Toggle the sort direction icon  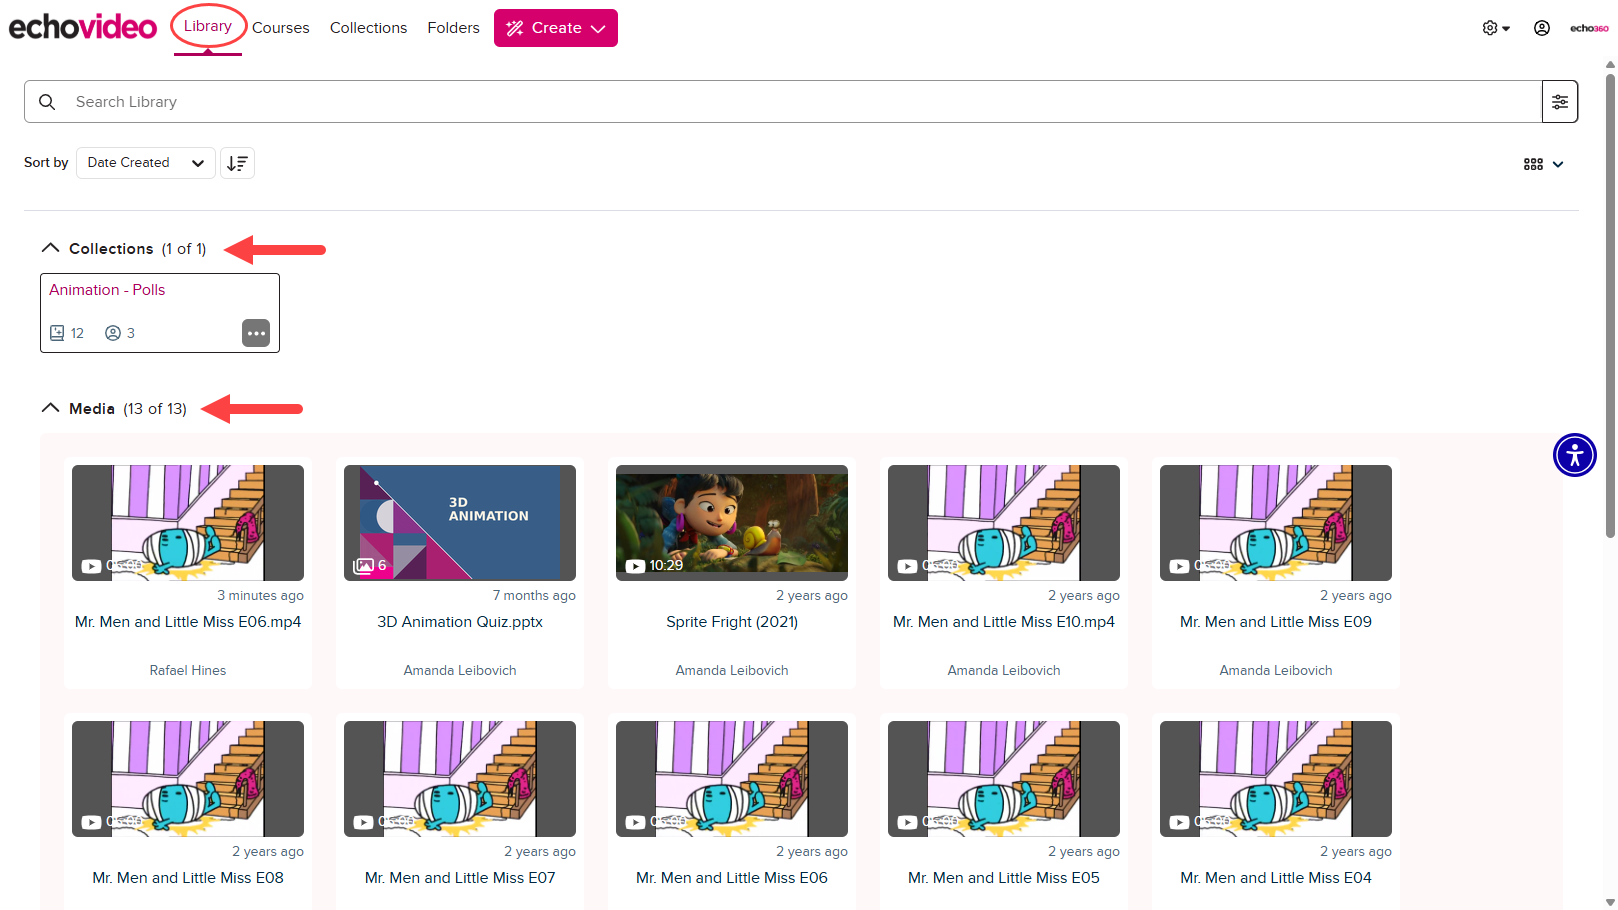pos(237,162)
